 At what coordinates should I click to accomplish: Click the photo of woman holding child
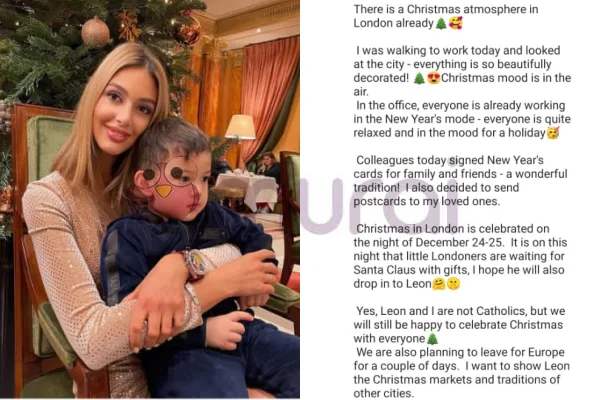pyautogui.click(x=150, y=199)
